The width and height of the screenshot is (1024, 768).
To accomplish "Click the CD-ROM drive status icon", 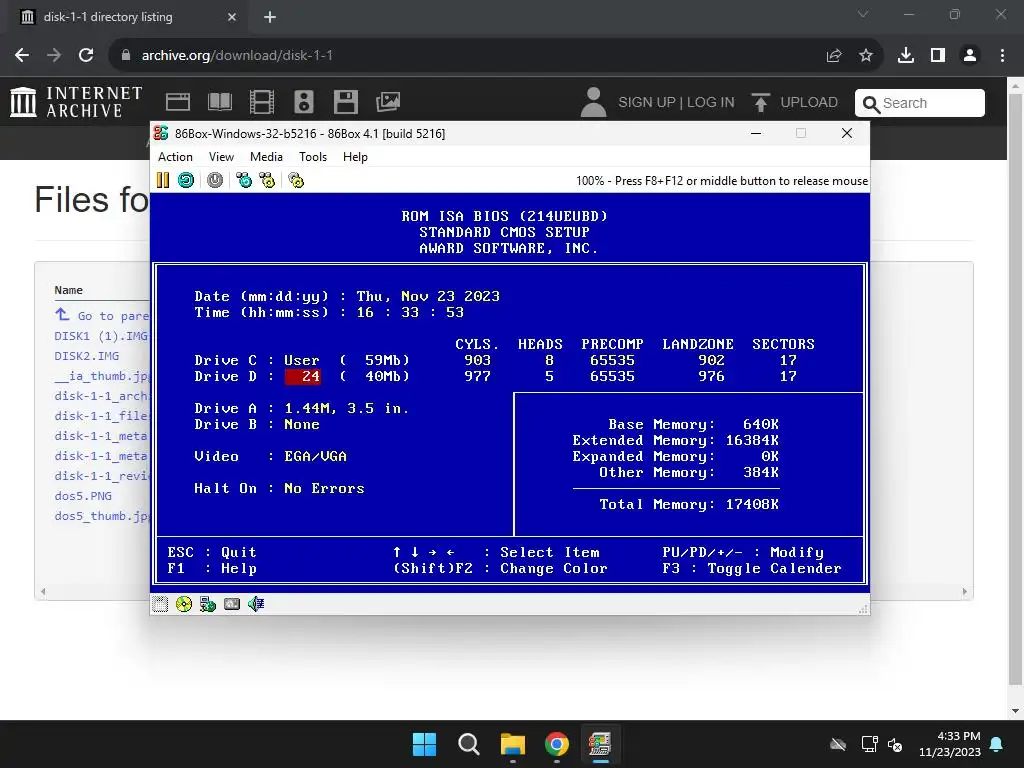I will click(184, 604).
